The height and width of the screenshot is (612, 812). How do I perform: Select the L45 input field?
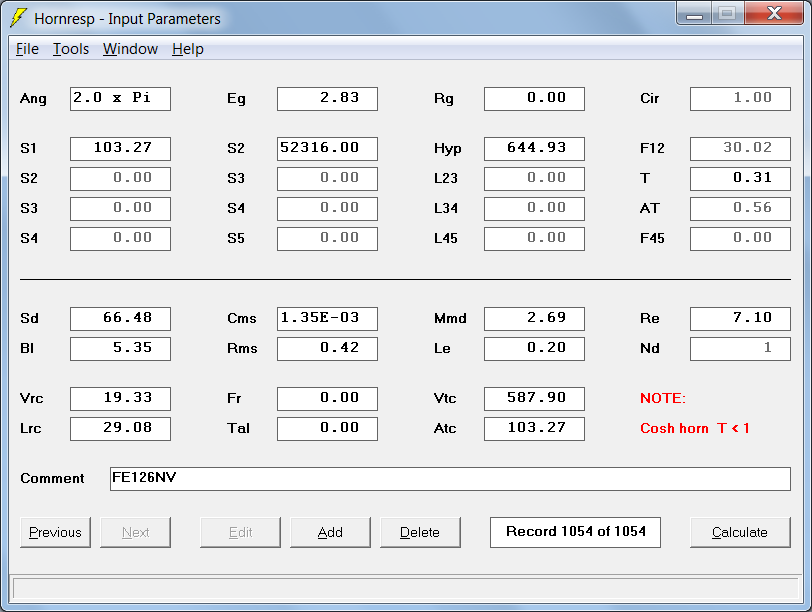[x=534, y=239]
